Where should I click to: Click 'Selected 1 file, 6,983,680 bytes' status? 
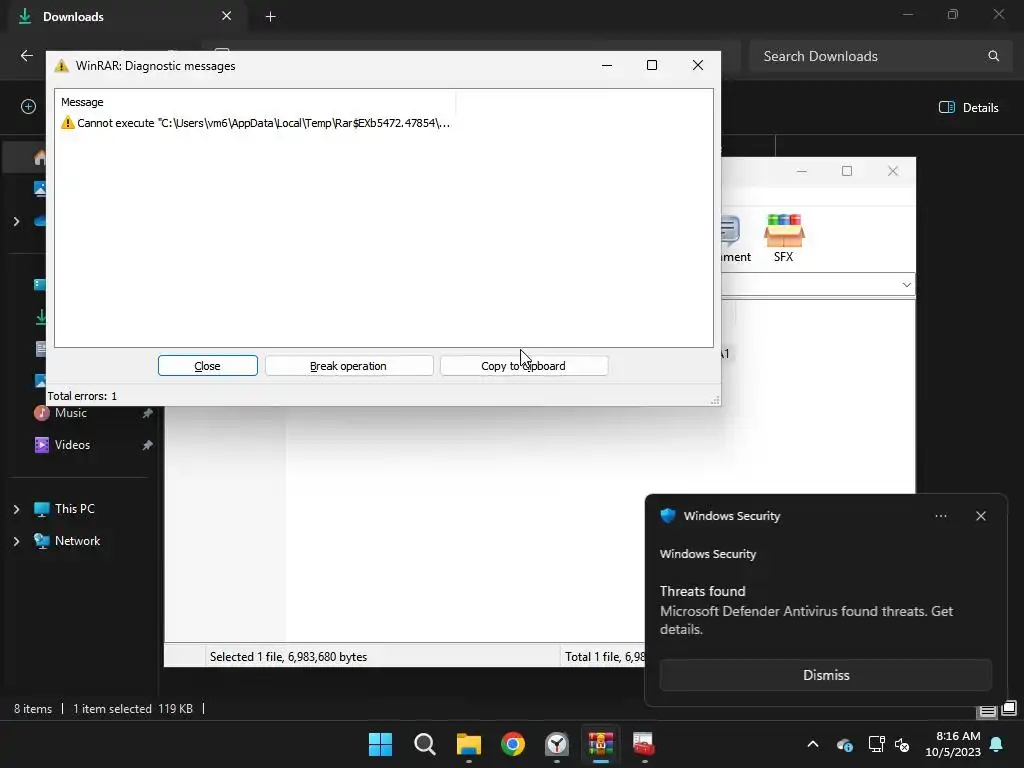(289, 657)
